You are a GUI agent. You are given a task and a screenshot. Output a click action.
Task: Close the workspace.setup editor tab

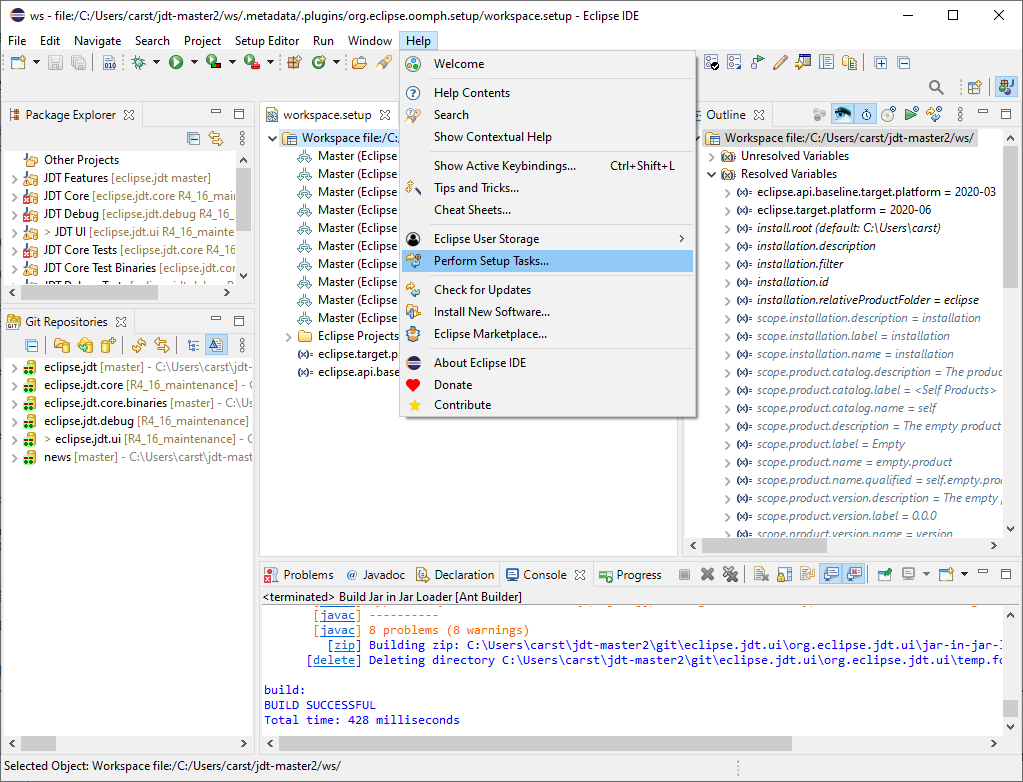386,115
